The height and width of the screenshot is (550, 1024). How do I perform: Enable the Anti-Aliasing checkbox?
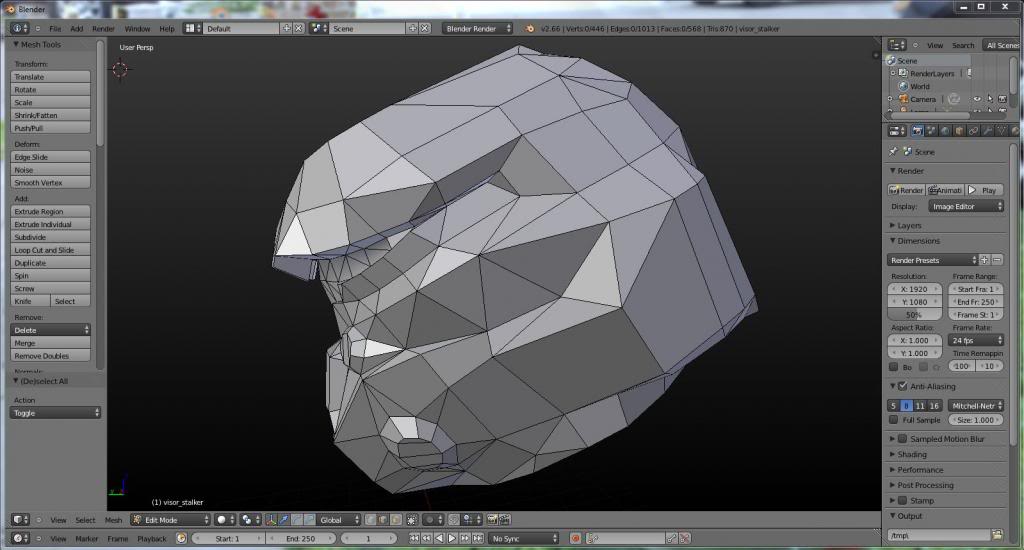(x=903, y=386)
